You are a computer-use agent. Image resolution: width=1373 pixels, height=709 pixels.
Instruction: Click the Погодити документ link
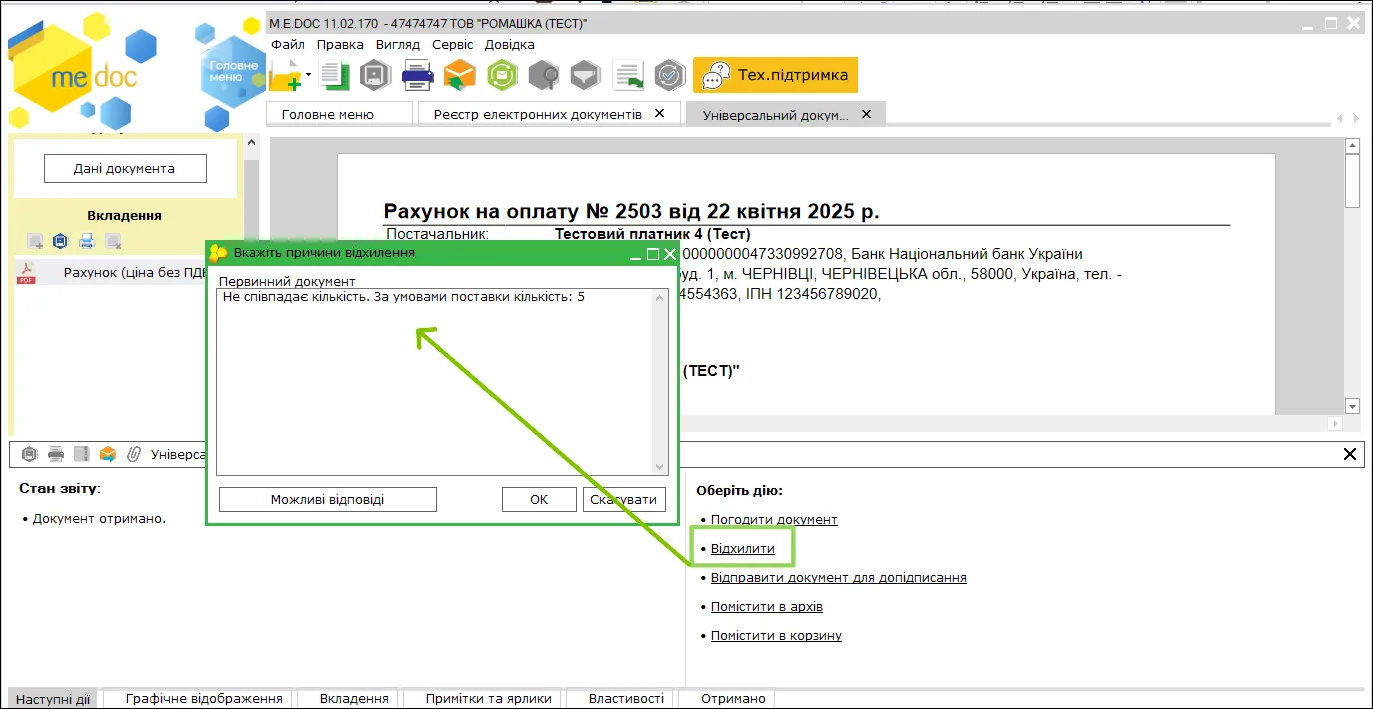click(774, 520)
